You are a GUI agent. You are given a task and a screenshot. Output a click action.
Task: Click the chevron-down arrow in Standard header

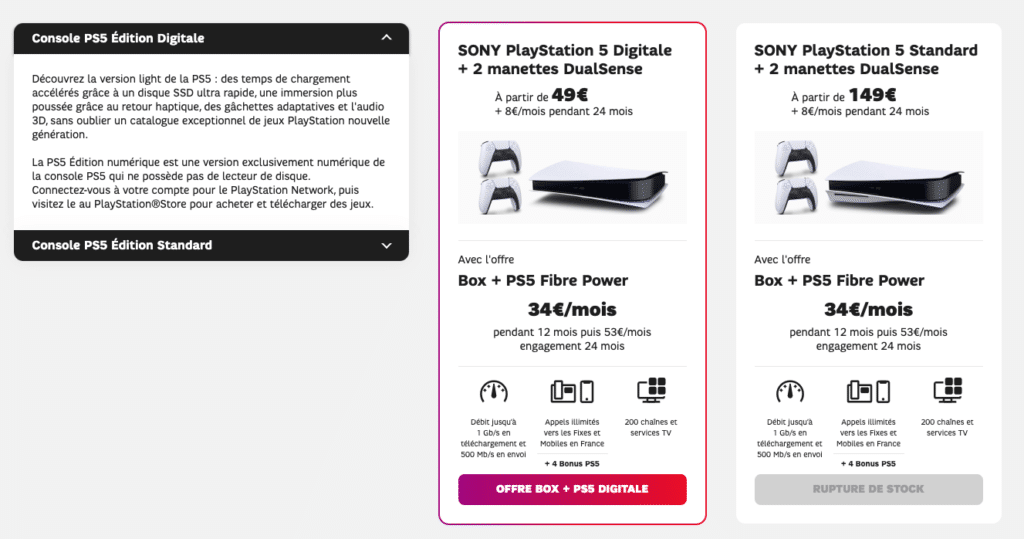coord(387,246)
